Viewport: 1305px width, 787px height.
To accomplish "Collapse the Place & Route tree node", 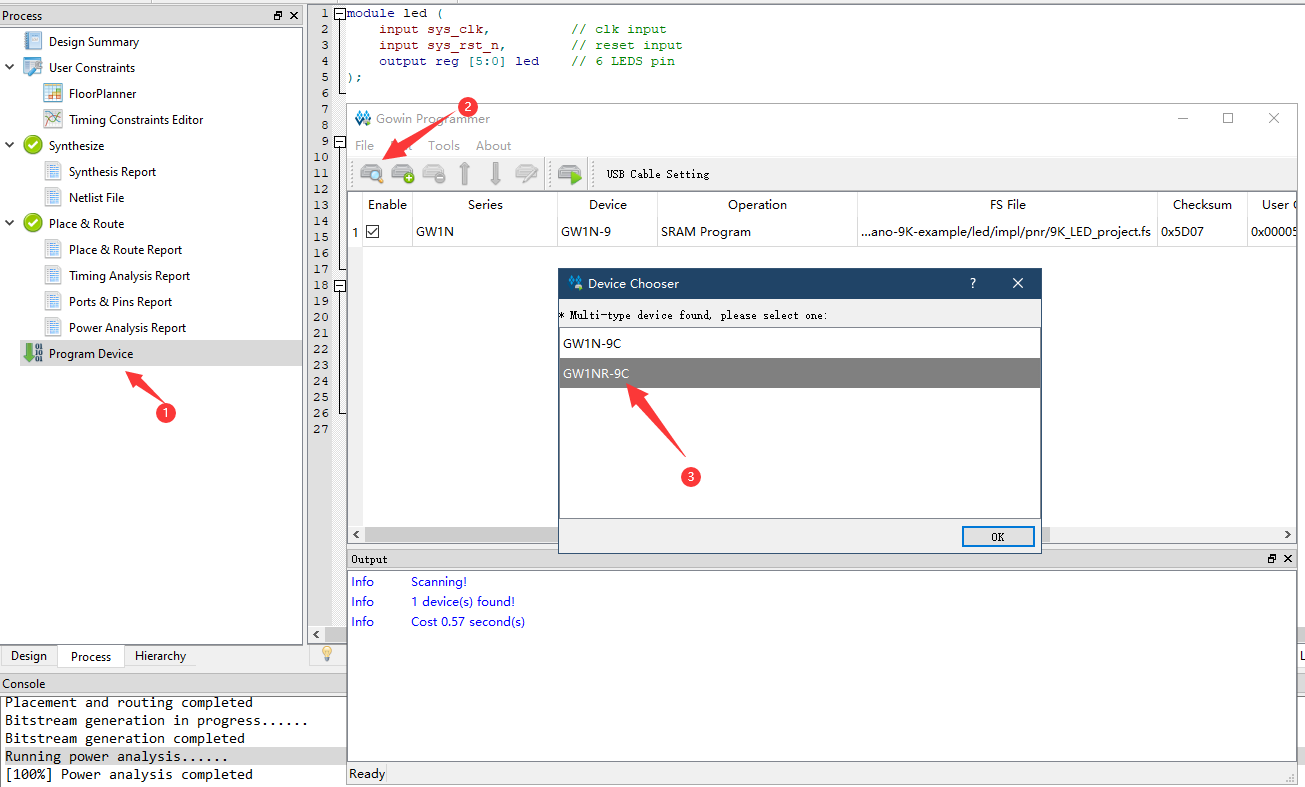I will pos(10,223).
